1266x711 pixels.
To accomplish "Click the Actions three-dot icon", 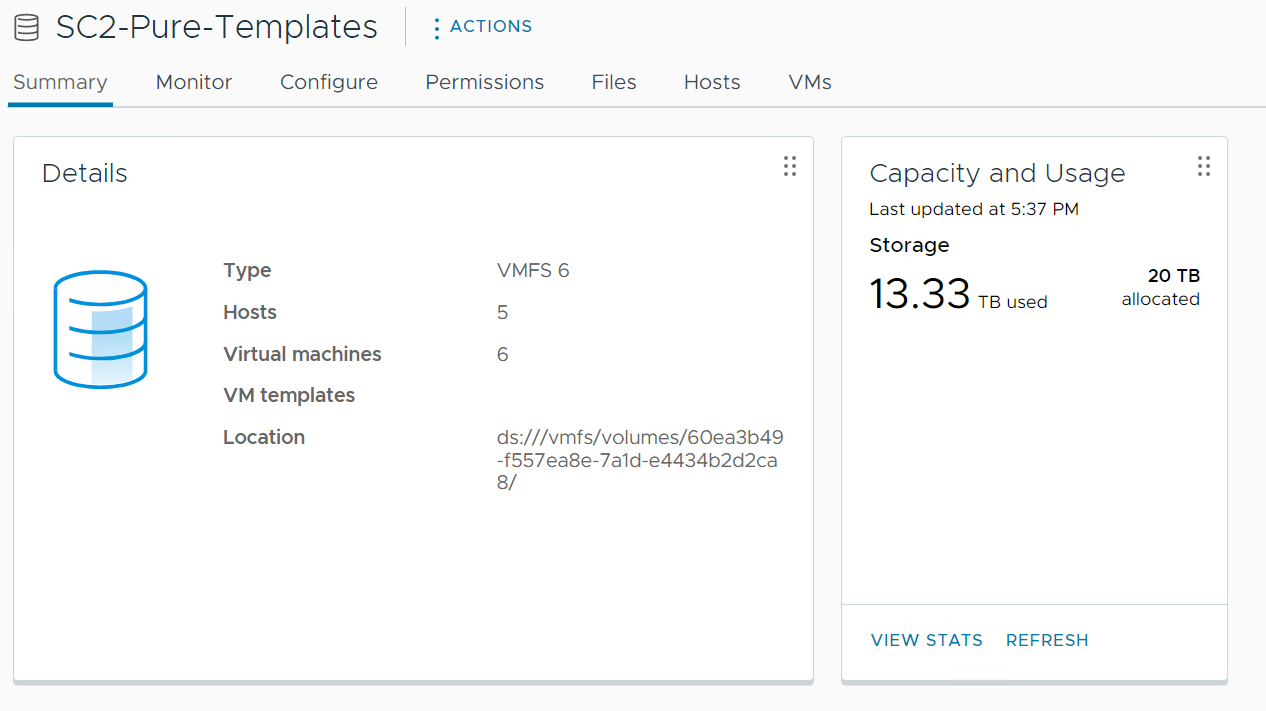I will tap(436, 28).
